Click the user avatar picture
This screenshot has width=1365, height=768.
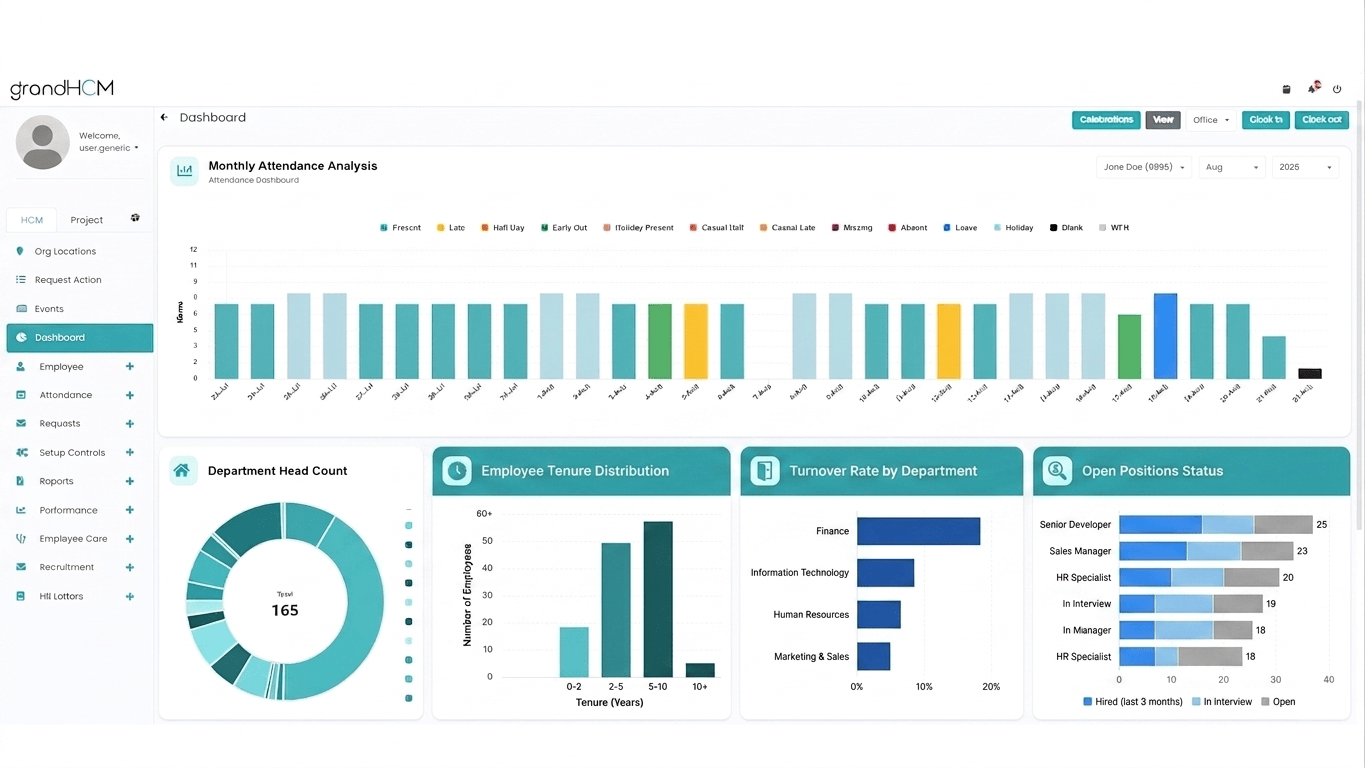(43, 142)
